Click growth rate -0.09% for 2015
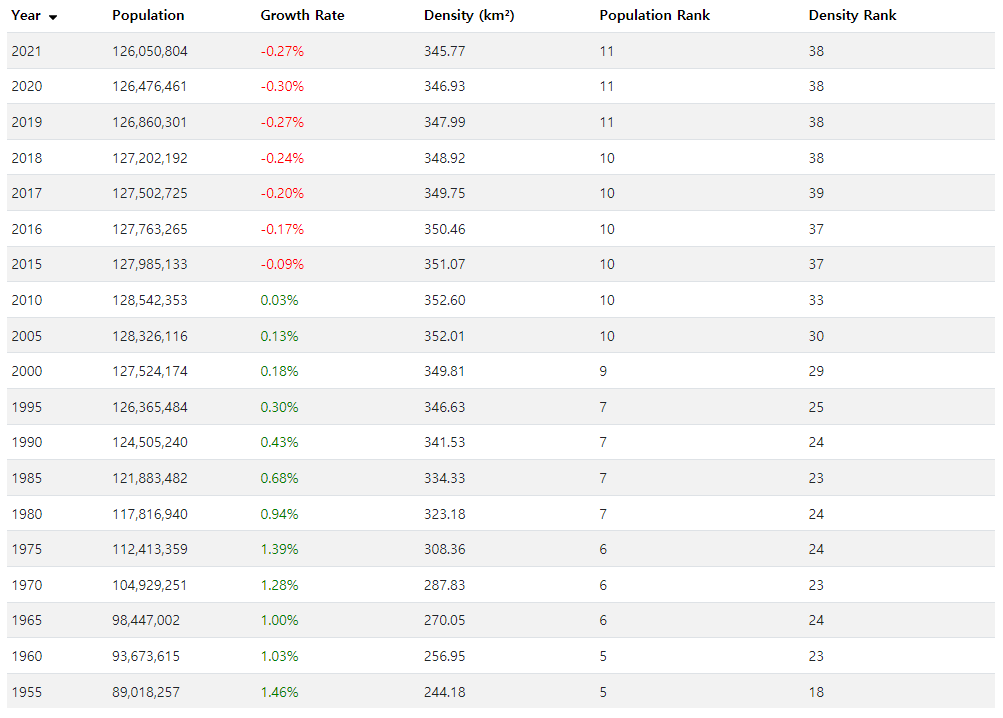Screen dimensions: 1003x718 pyautogui.click(x=282, y=264)
